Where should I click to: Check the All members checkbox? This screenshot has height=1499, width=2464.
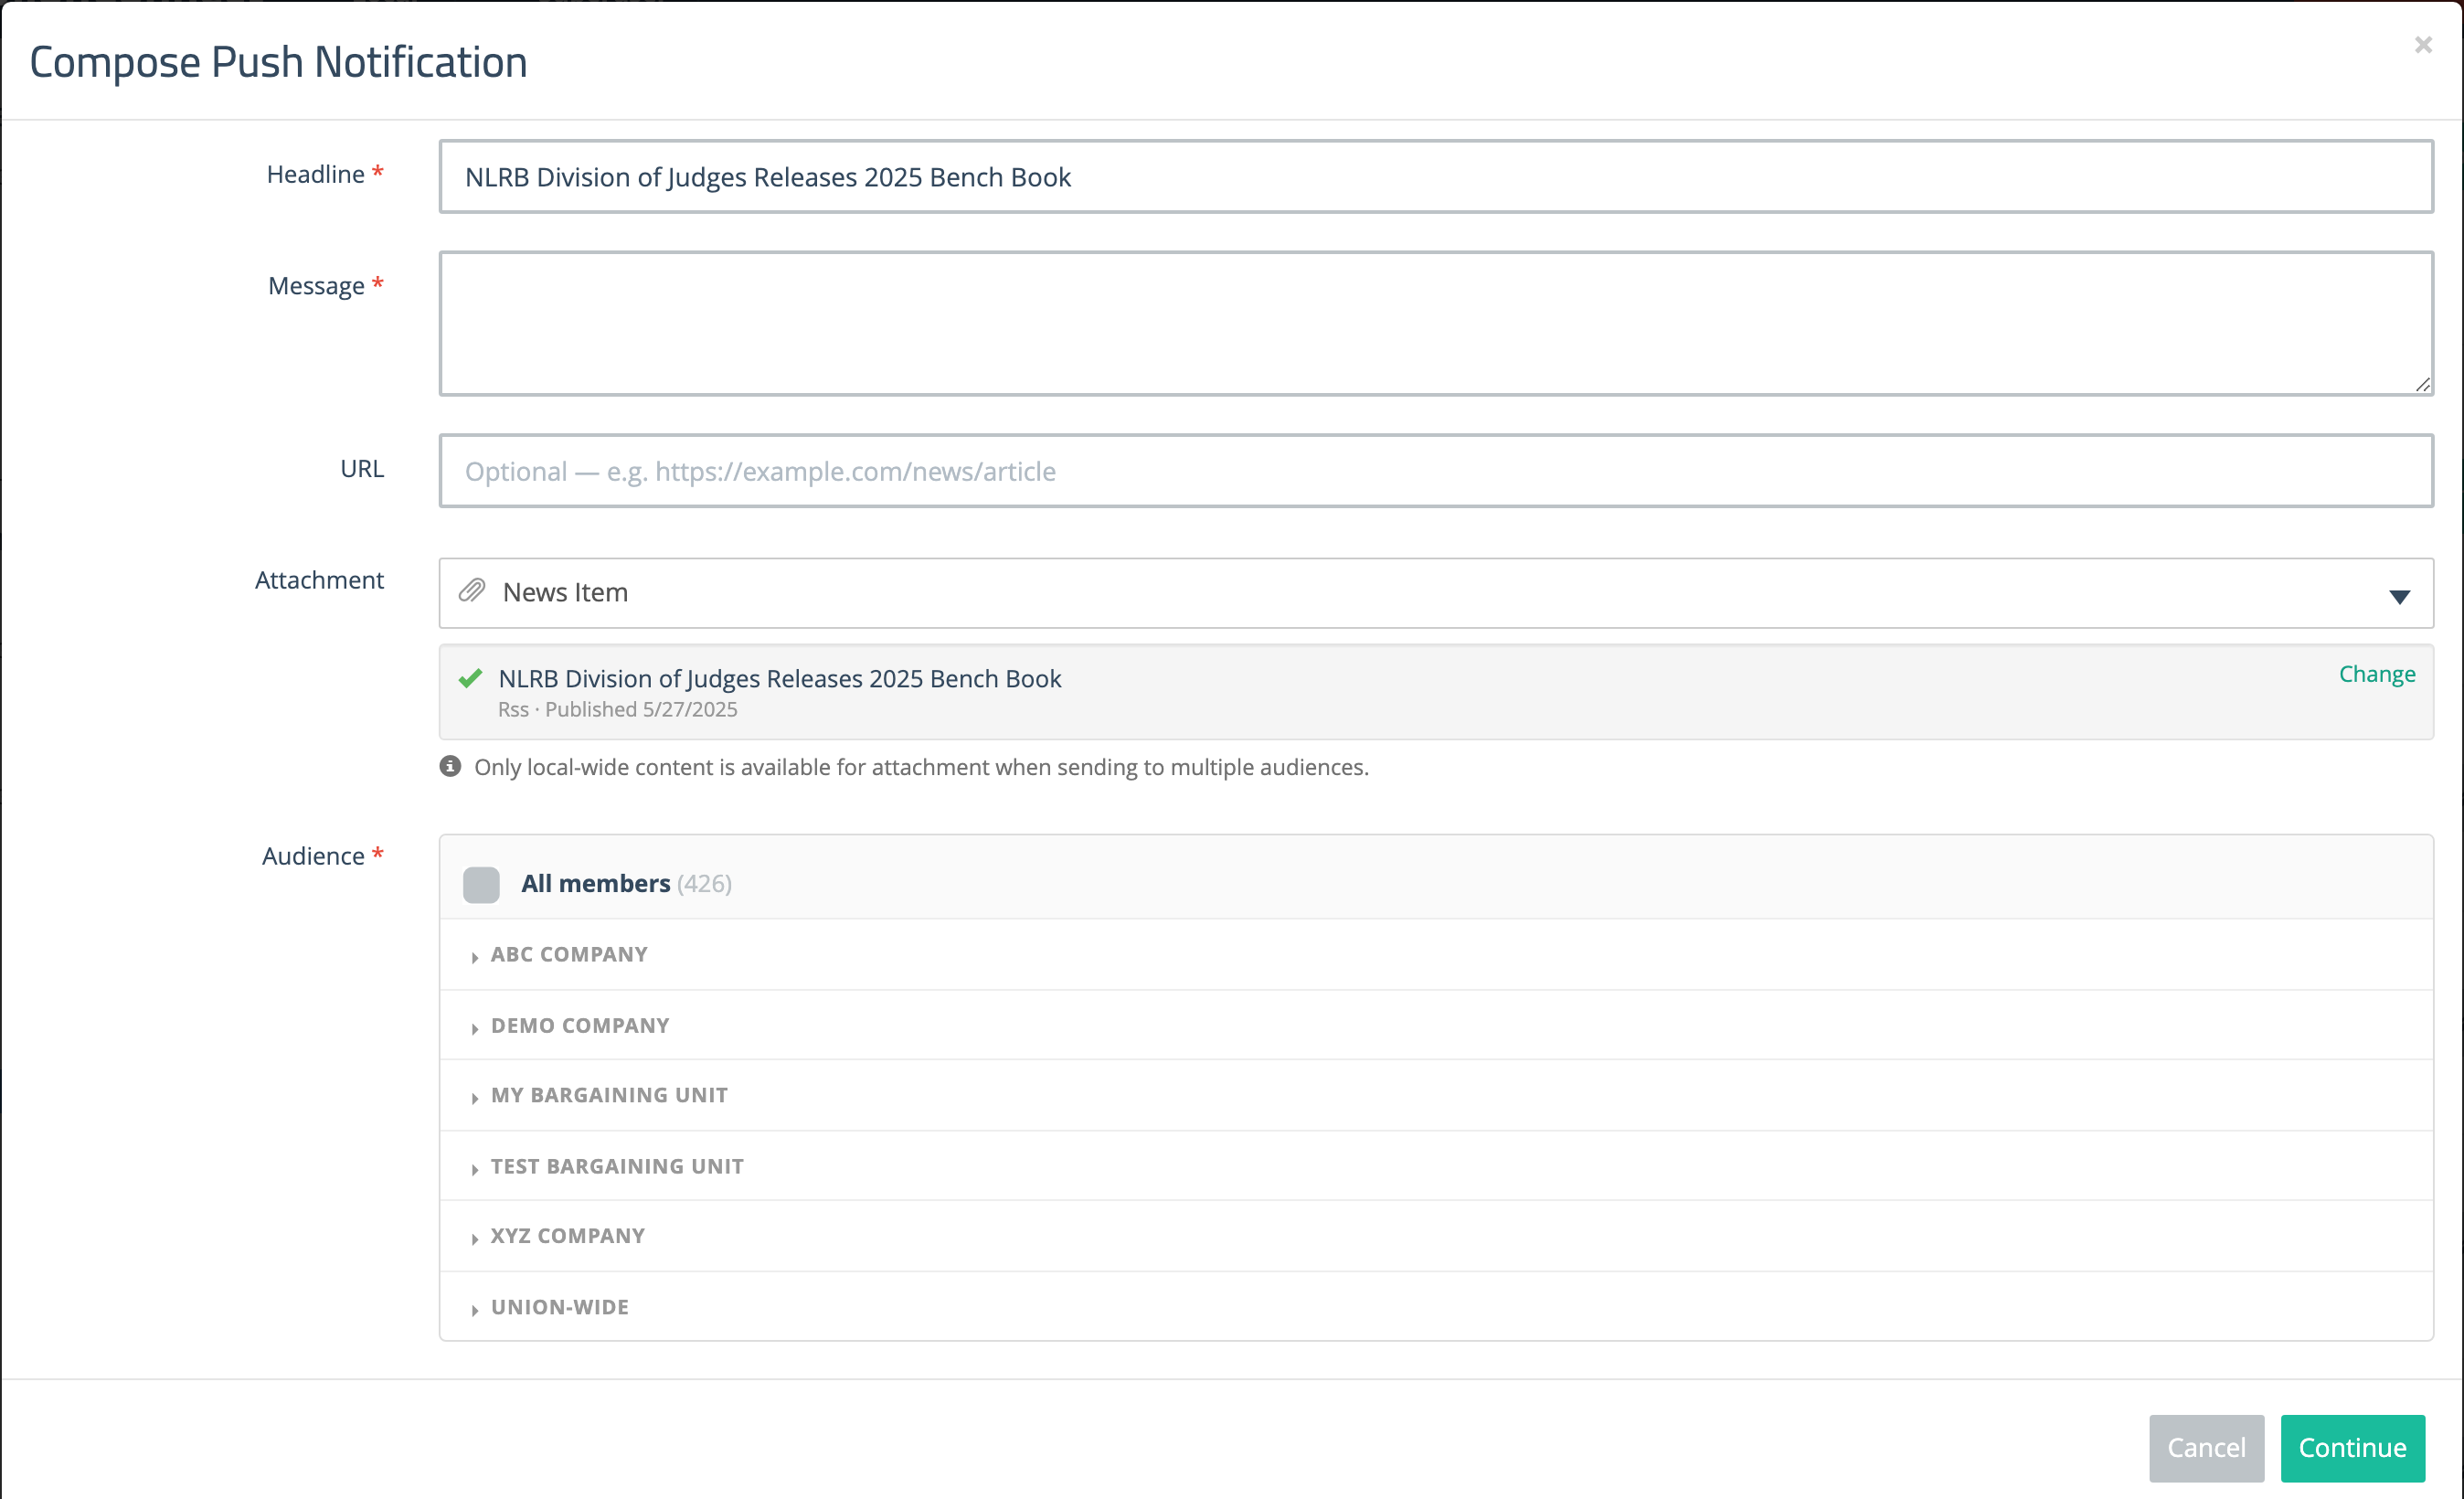[x=481, y=884]
